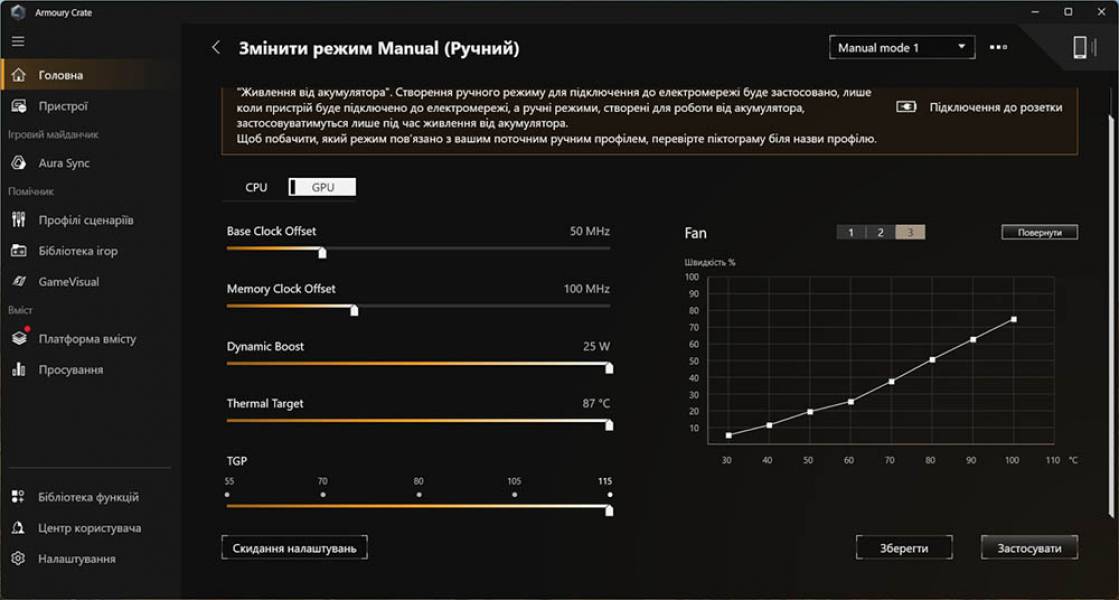Open the hamburger menu icon
Image resolution: width=1119 pixels, height=600 pixels.
coord(18,41)
